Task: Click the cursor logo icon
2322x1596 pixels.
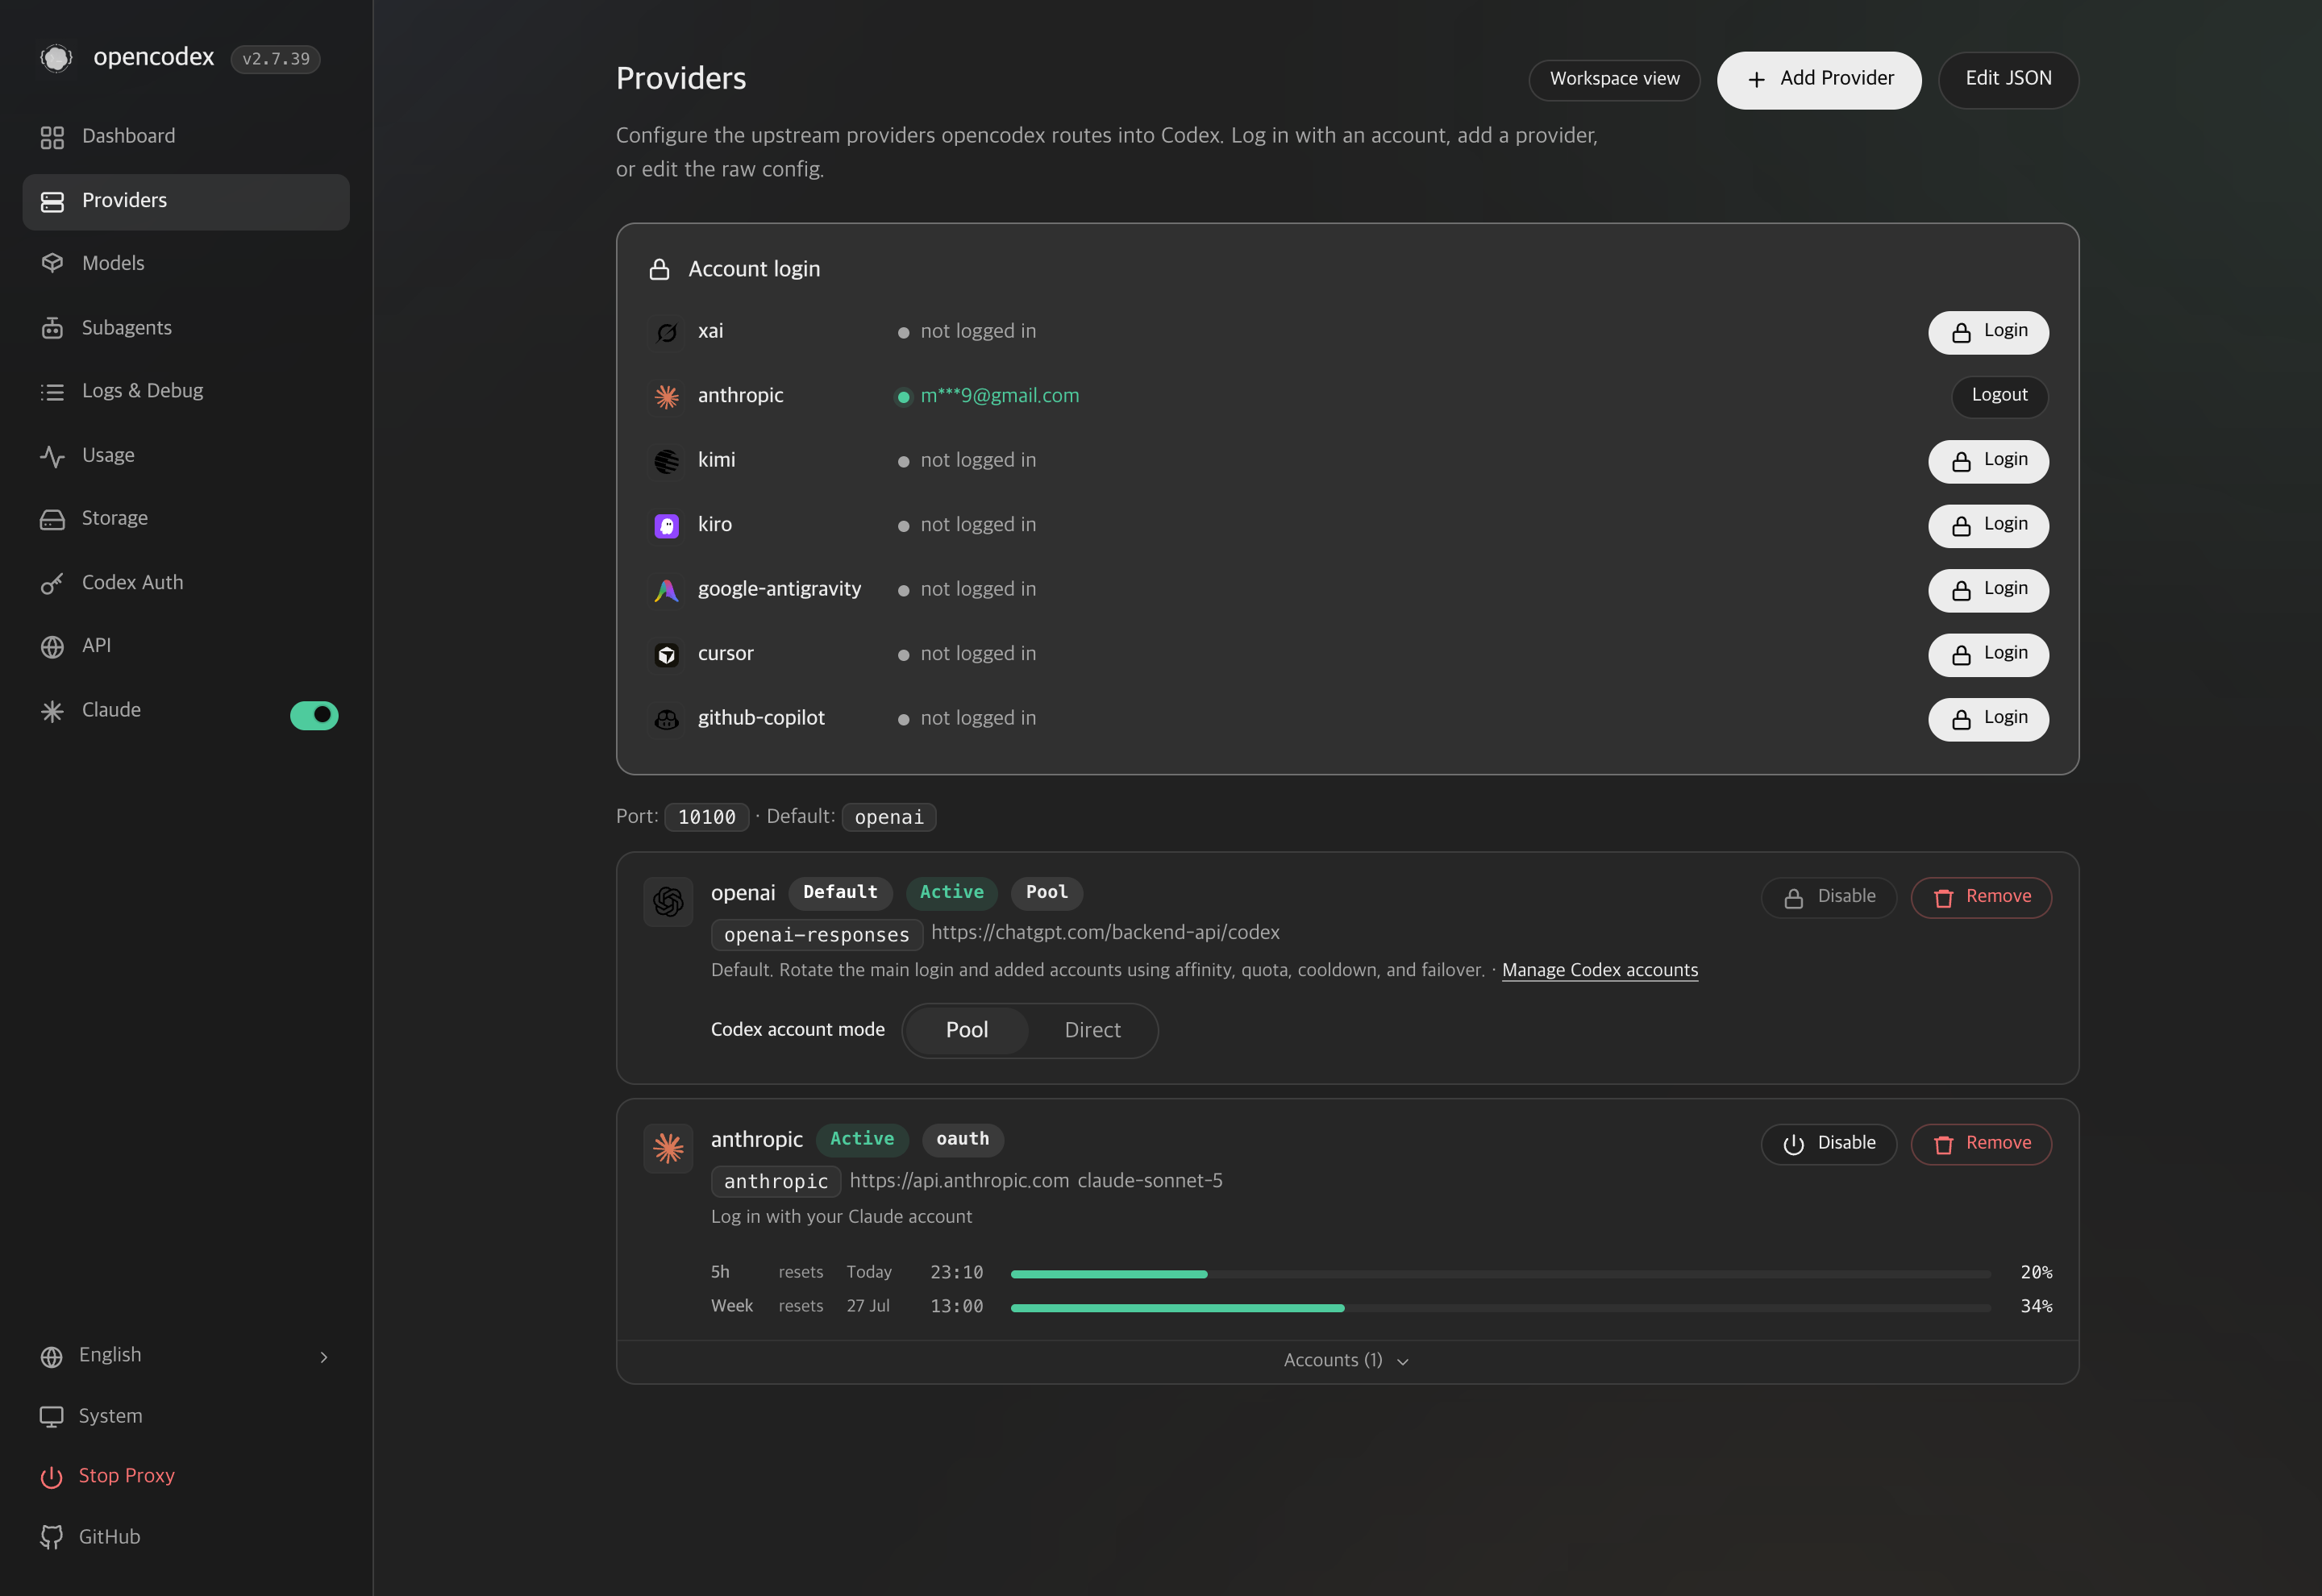Action: (x=667, y=655)
